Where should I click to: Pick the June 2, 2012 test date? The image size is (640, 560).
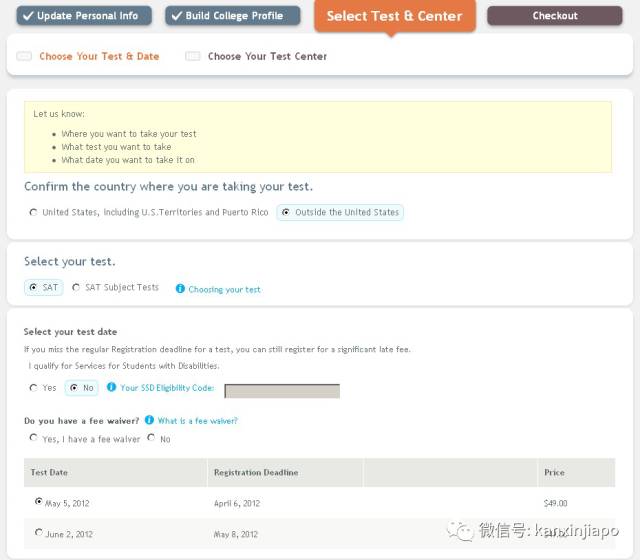39,533
